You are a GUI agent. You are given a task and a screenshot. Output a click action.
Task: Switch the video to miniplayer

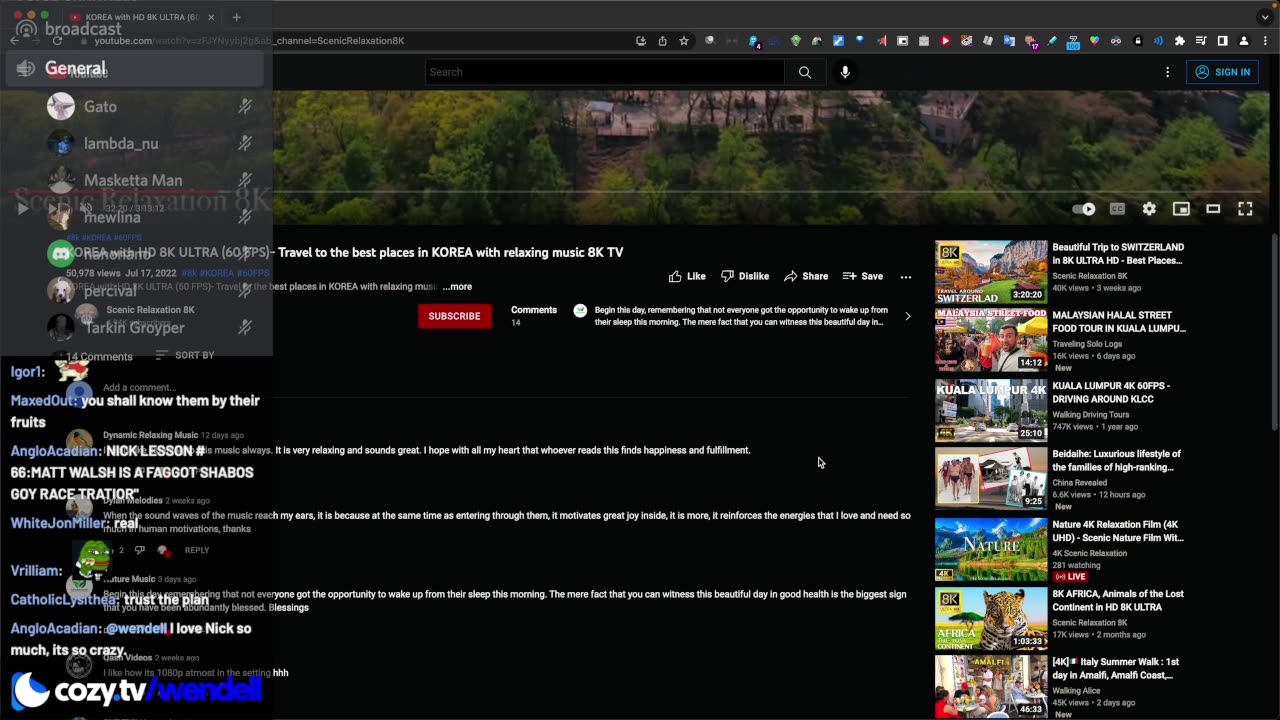pyautogui.click(x=1181, y=209)
